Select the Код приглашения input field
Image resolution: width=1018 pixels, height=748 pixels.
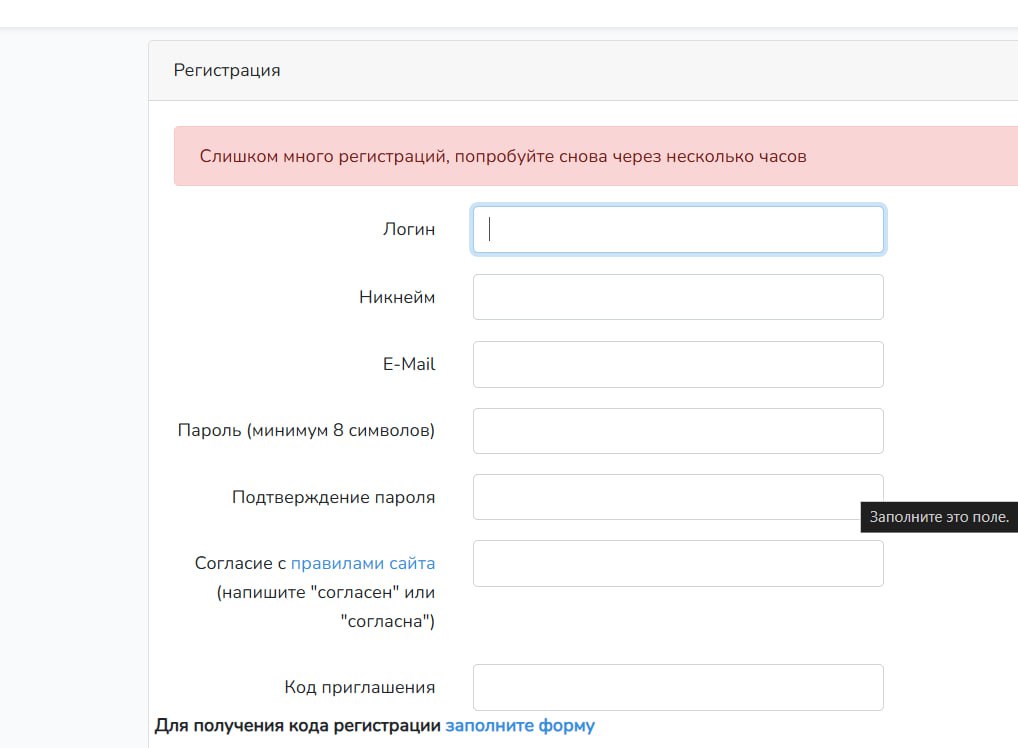677,687
